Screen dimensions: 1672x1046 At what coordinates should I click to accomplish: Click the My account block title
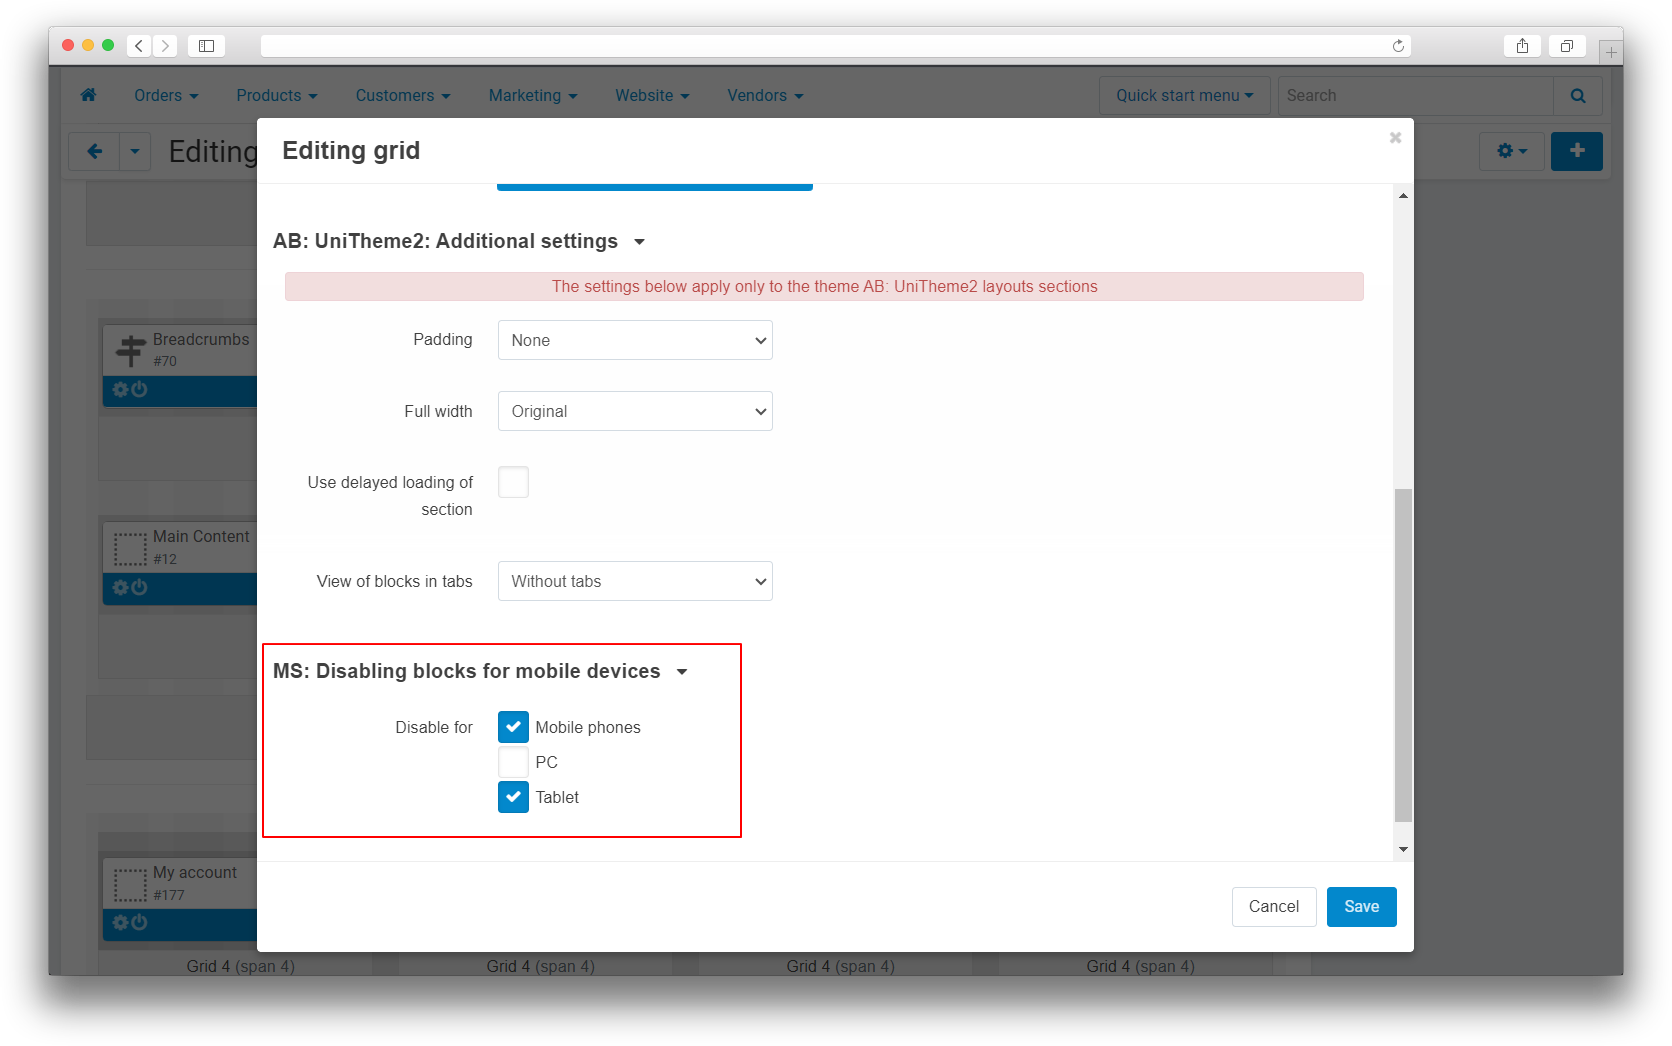tap(195, 873)
